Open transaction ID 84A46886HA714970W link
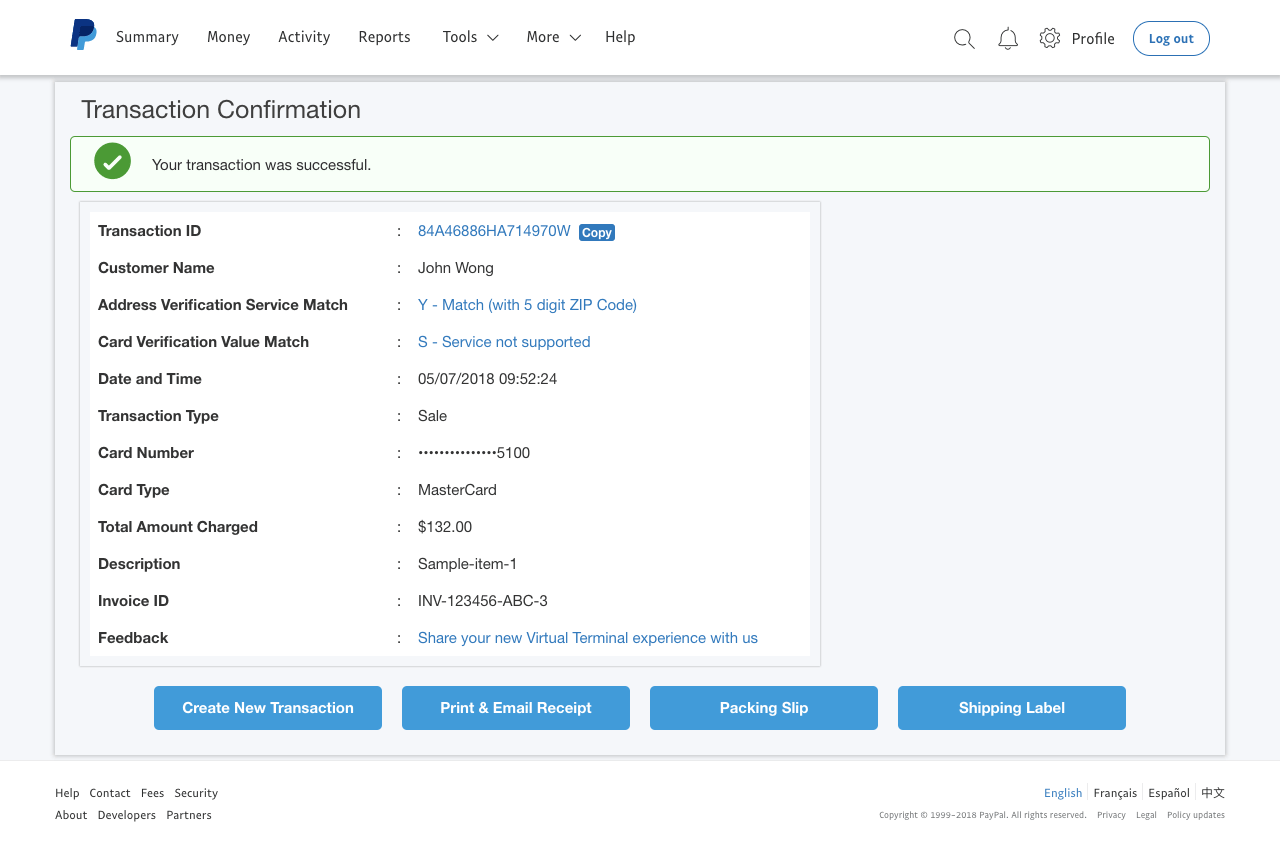This screenshot has height=857, width=1280. (x=494, y=231)
